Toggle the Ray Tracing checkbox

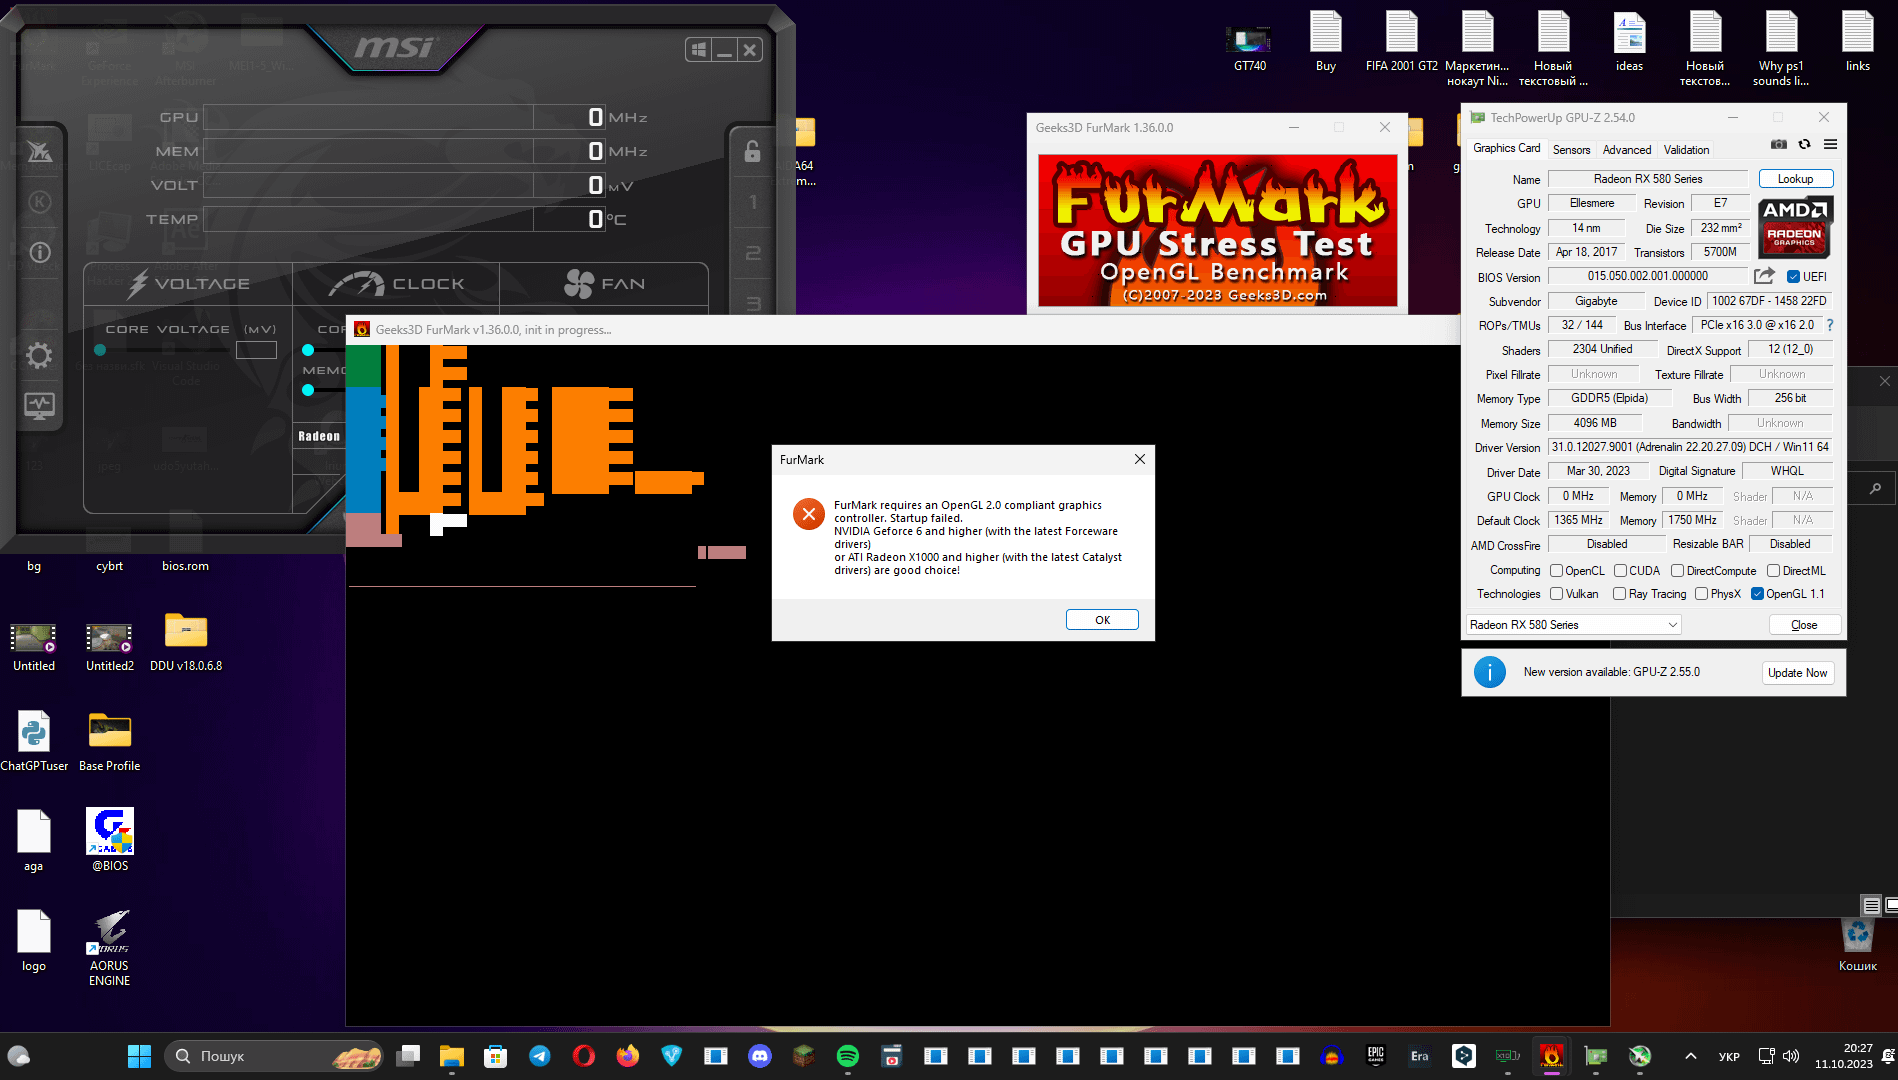1620,594
